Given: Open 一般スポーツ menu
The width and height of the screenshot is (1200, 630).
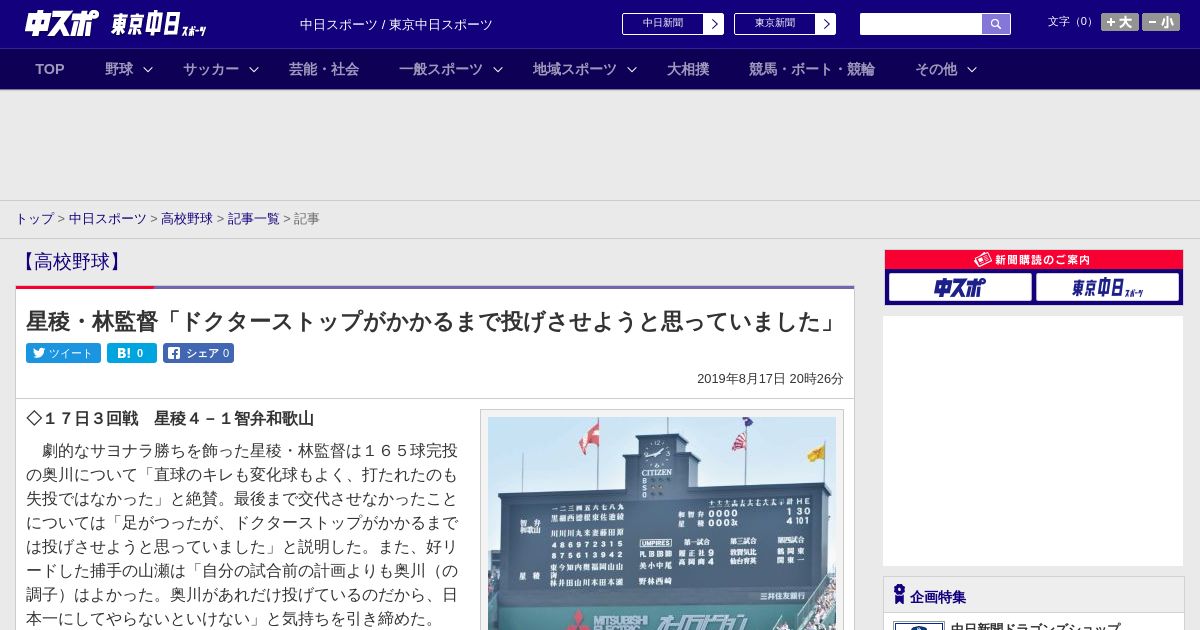Looking at the screenshot, I should [441, 69].
